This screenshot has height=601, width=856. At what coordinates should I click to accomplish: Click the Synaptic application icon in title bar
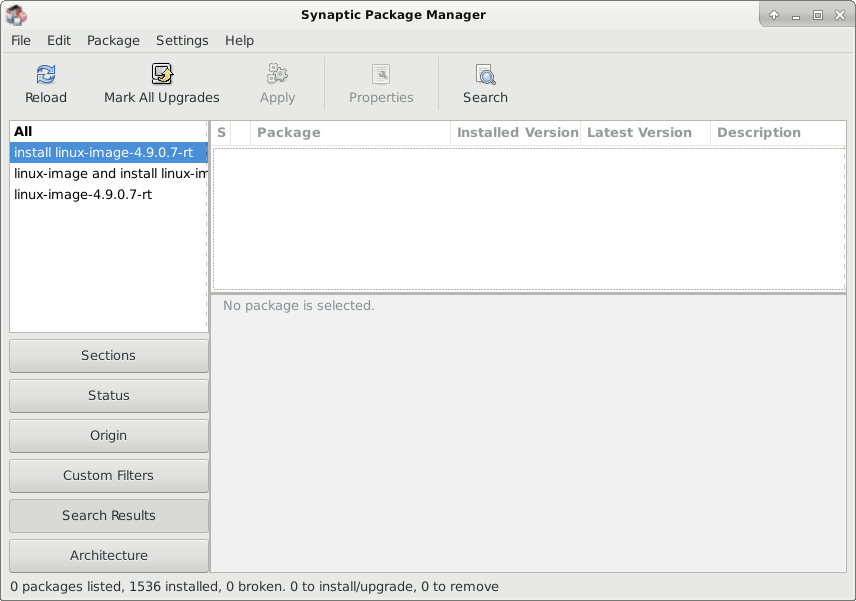pos(16,15)
